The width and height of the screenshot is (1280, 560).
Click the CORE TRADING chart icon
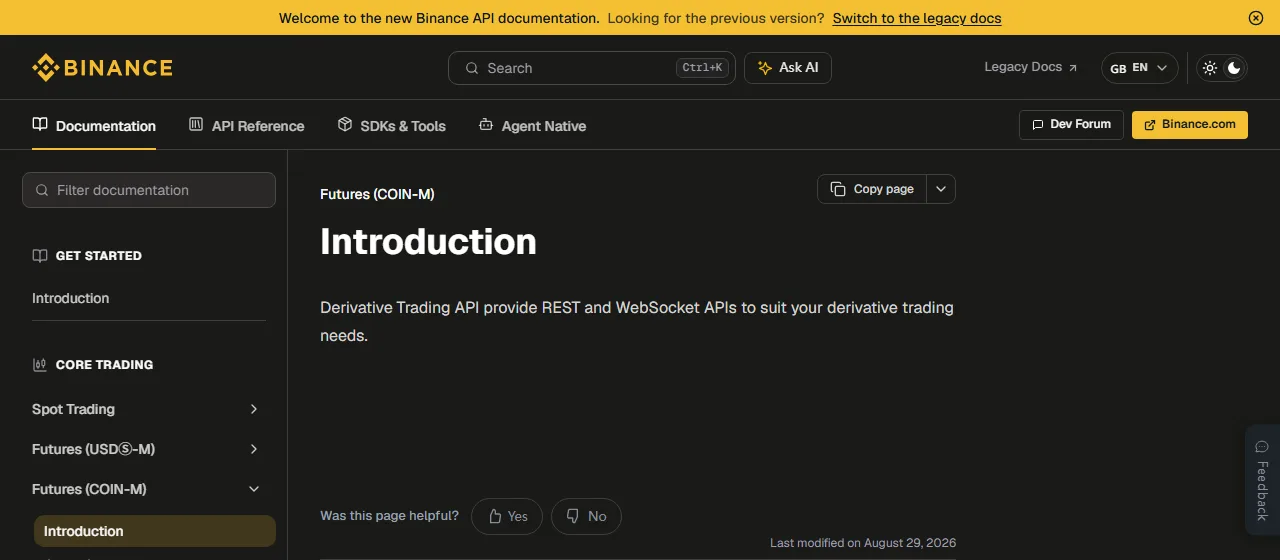[40, 365]
